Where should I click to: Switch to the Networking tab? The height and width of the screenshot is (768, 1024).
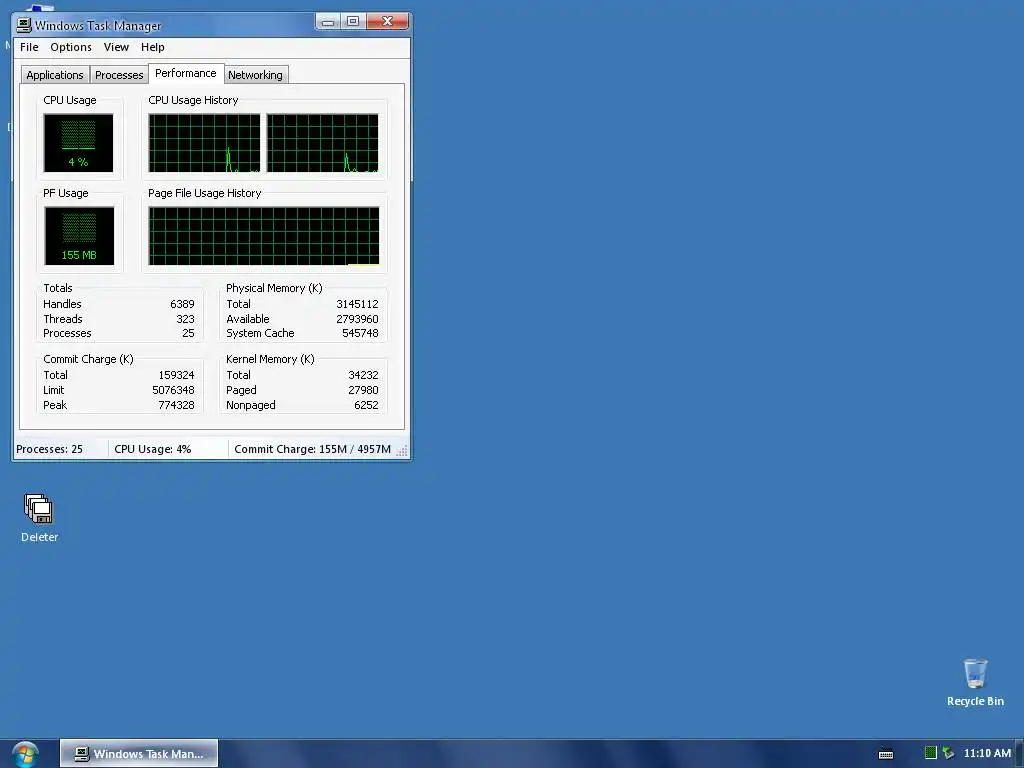(255, 75)
